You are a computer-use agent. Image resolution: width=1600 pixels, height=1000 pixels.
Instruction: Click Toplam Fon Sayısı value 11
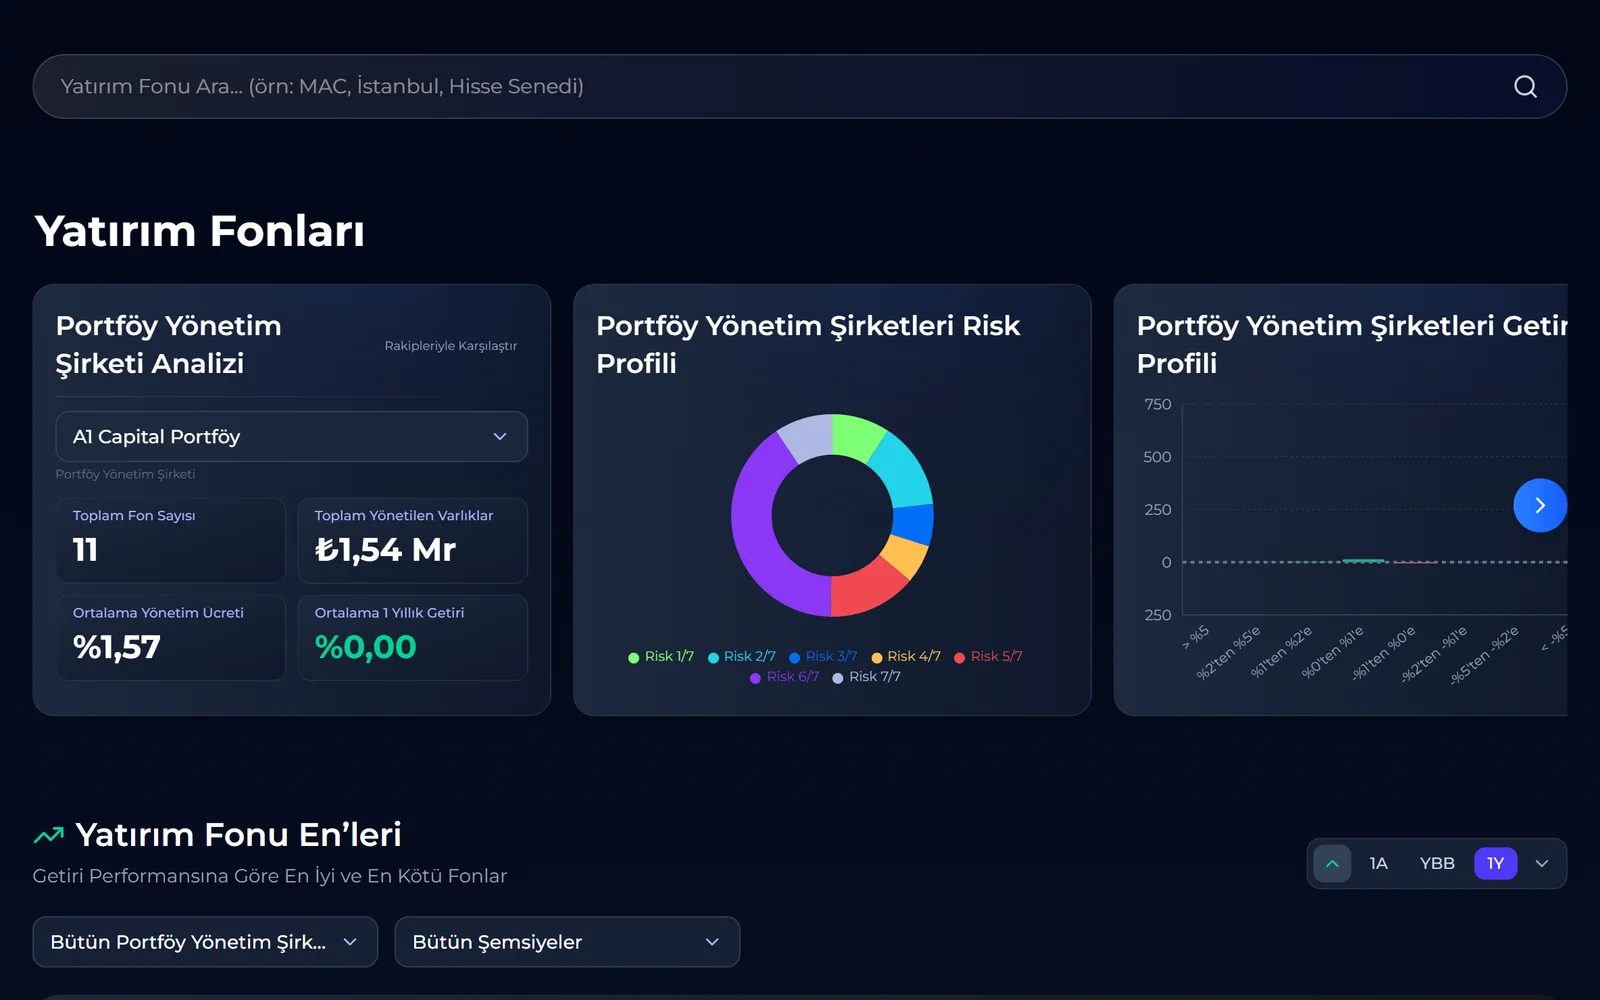coord(85,549)
